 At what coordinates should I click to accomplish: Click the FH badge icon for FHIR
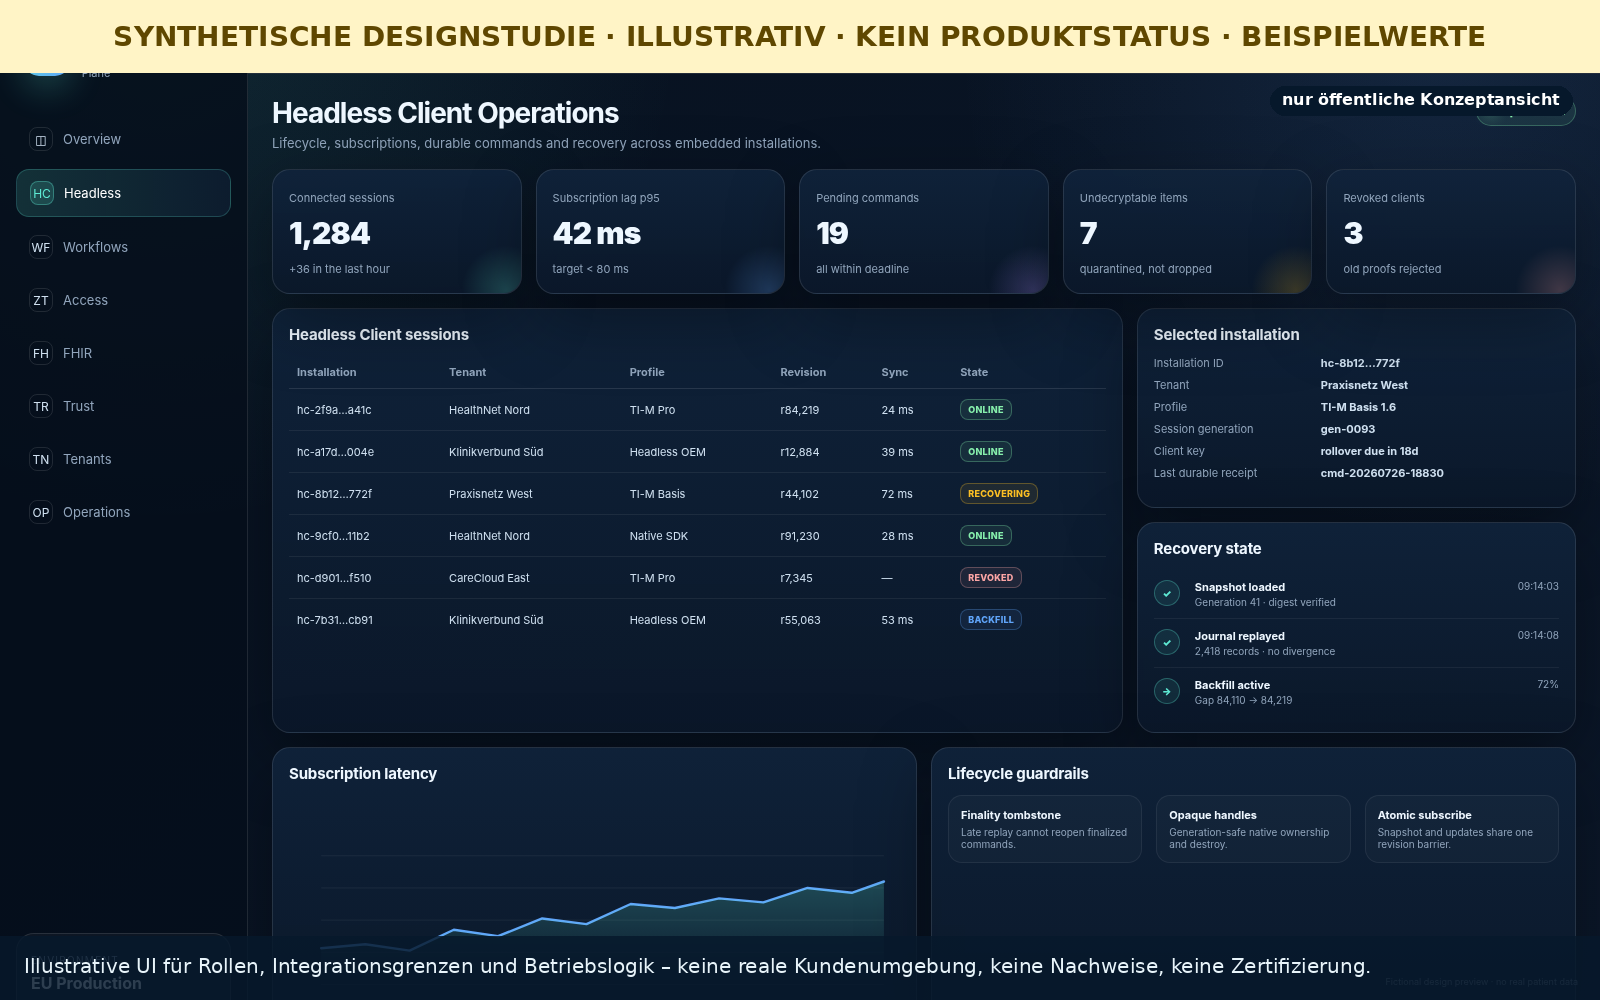pyautogui.click(x=41, y=353)
